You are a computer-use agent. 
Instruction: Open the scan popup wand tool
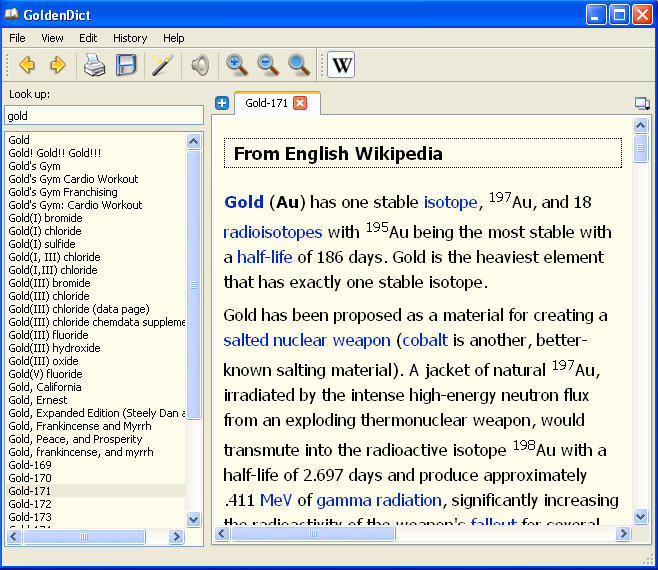162,65
